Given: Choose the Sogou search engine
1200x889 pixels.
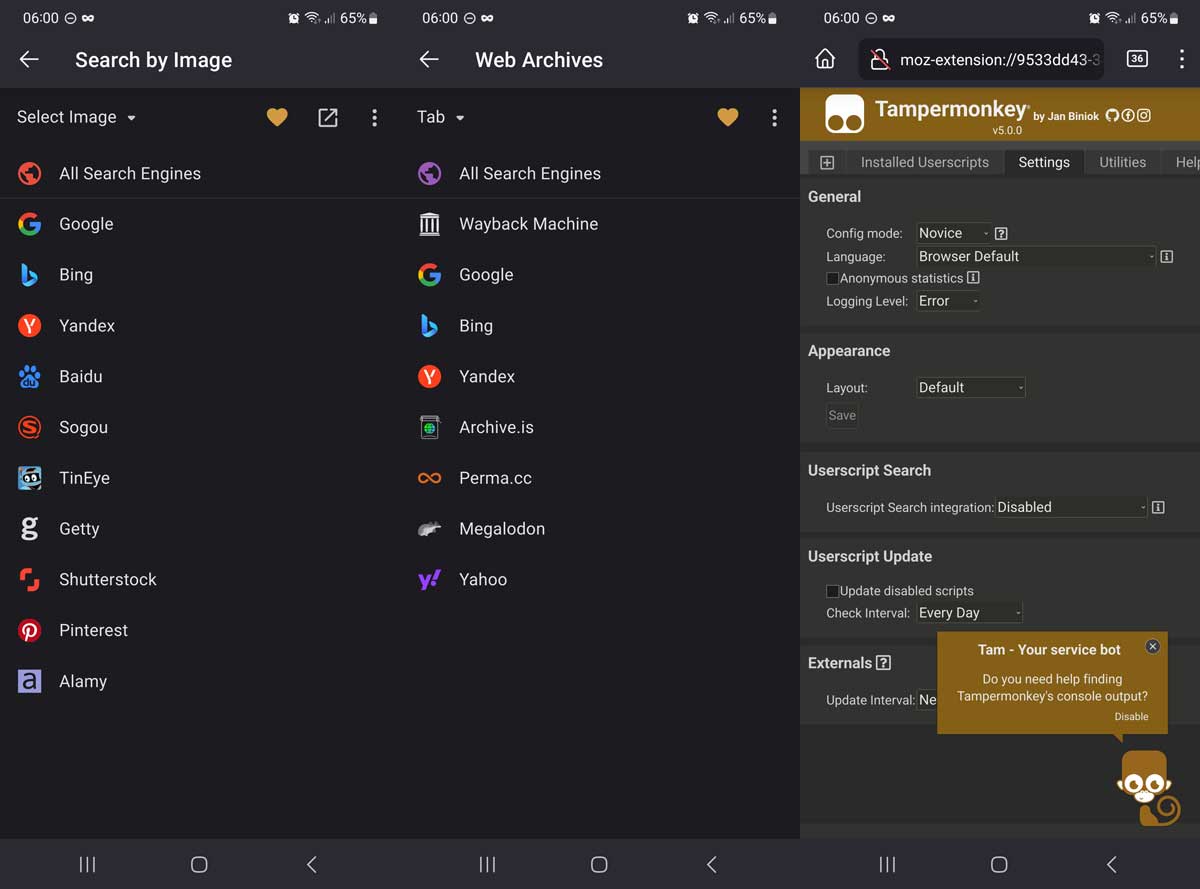Looking at the screenshot, I should pos(200,427).
